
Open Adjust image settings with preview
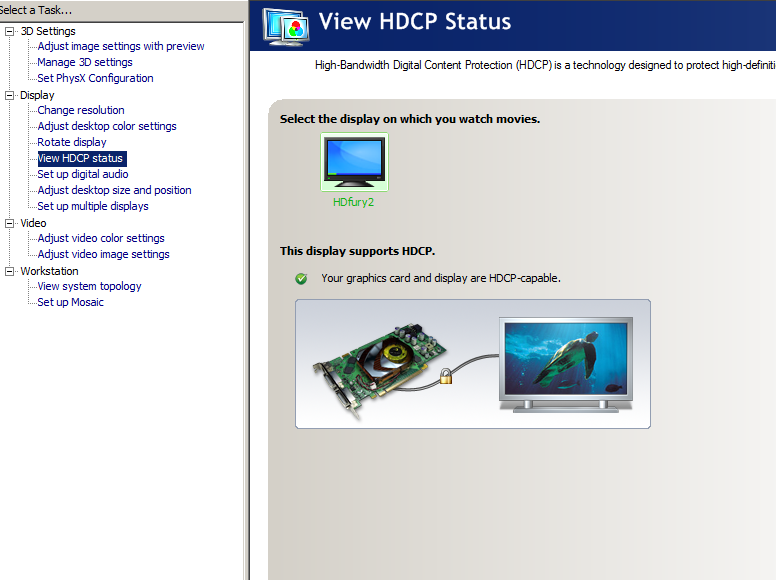coord(120,46)
